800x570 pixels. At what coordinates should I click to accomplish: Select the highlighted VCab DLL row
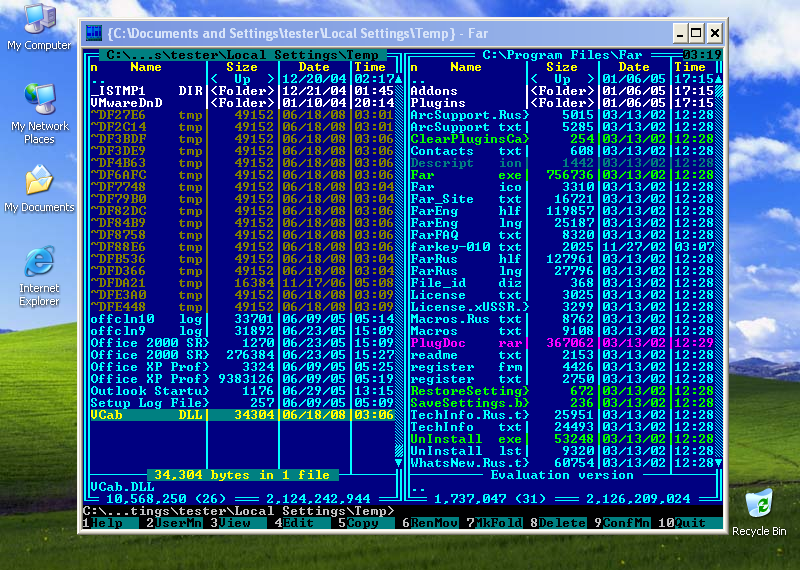pos(242,415)
